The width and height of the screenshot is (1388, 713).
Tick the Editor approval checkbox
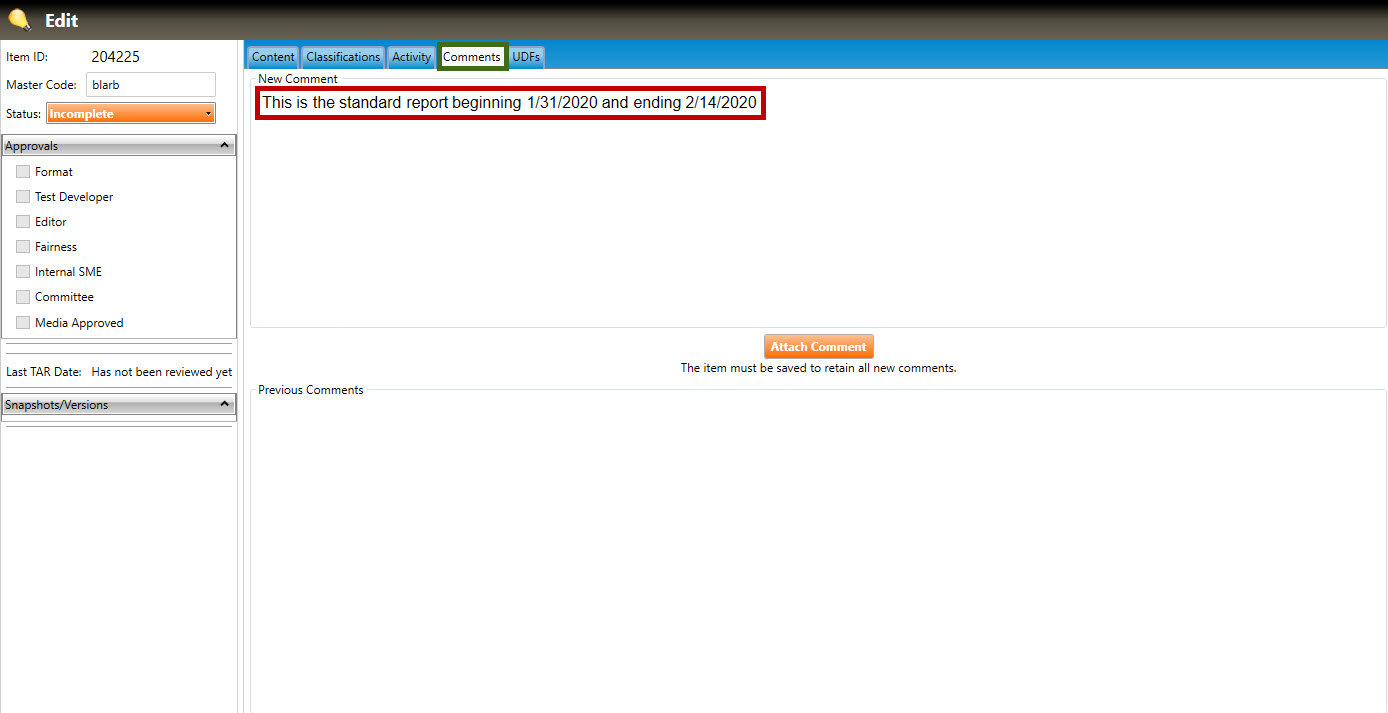[x=23, y=222]
